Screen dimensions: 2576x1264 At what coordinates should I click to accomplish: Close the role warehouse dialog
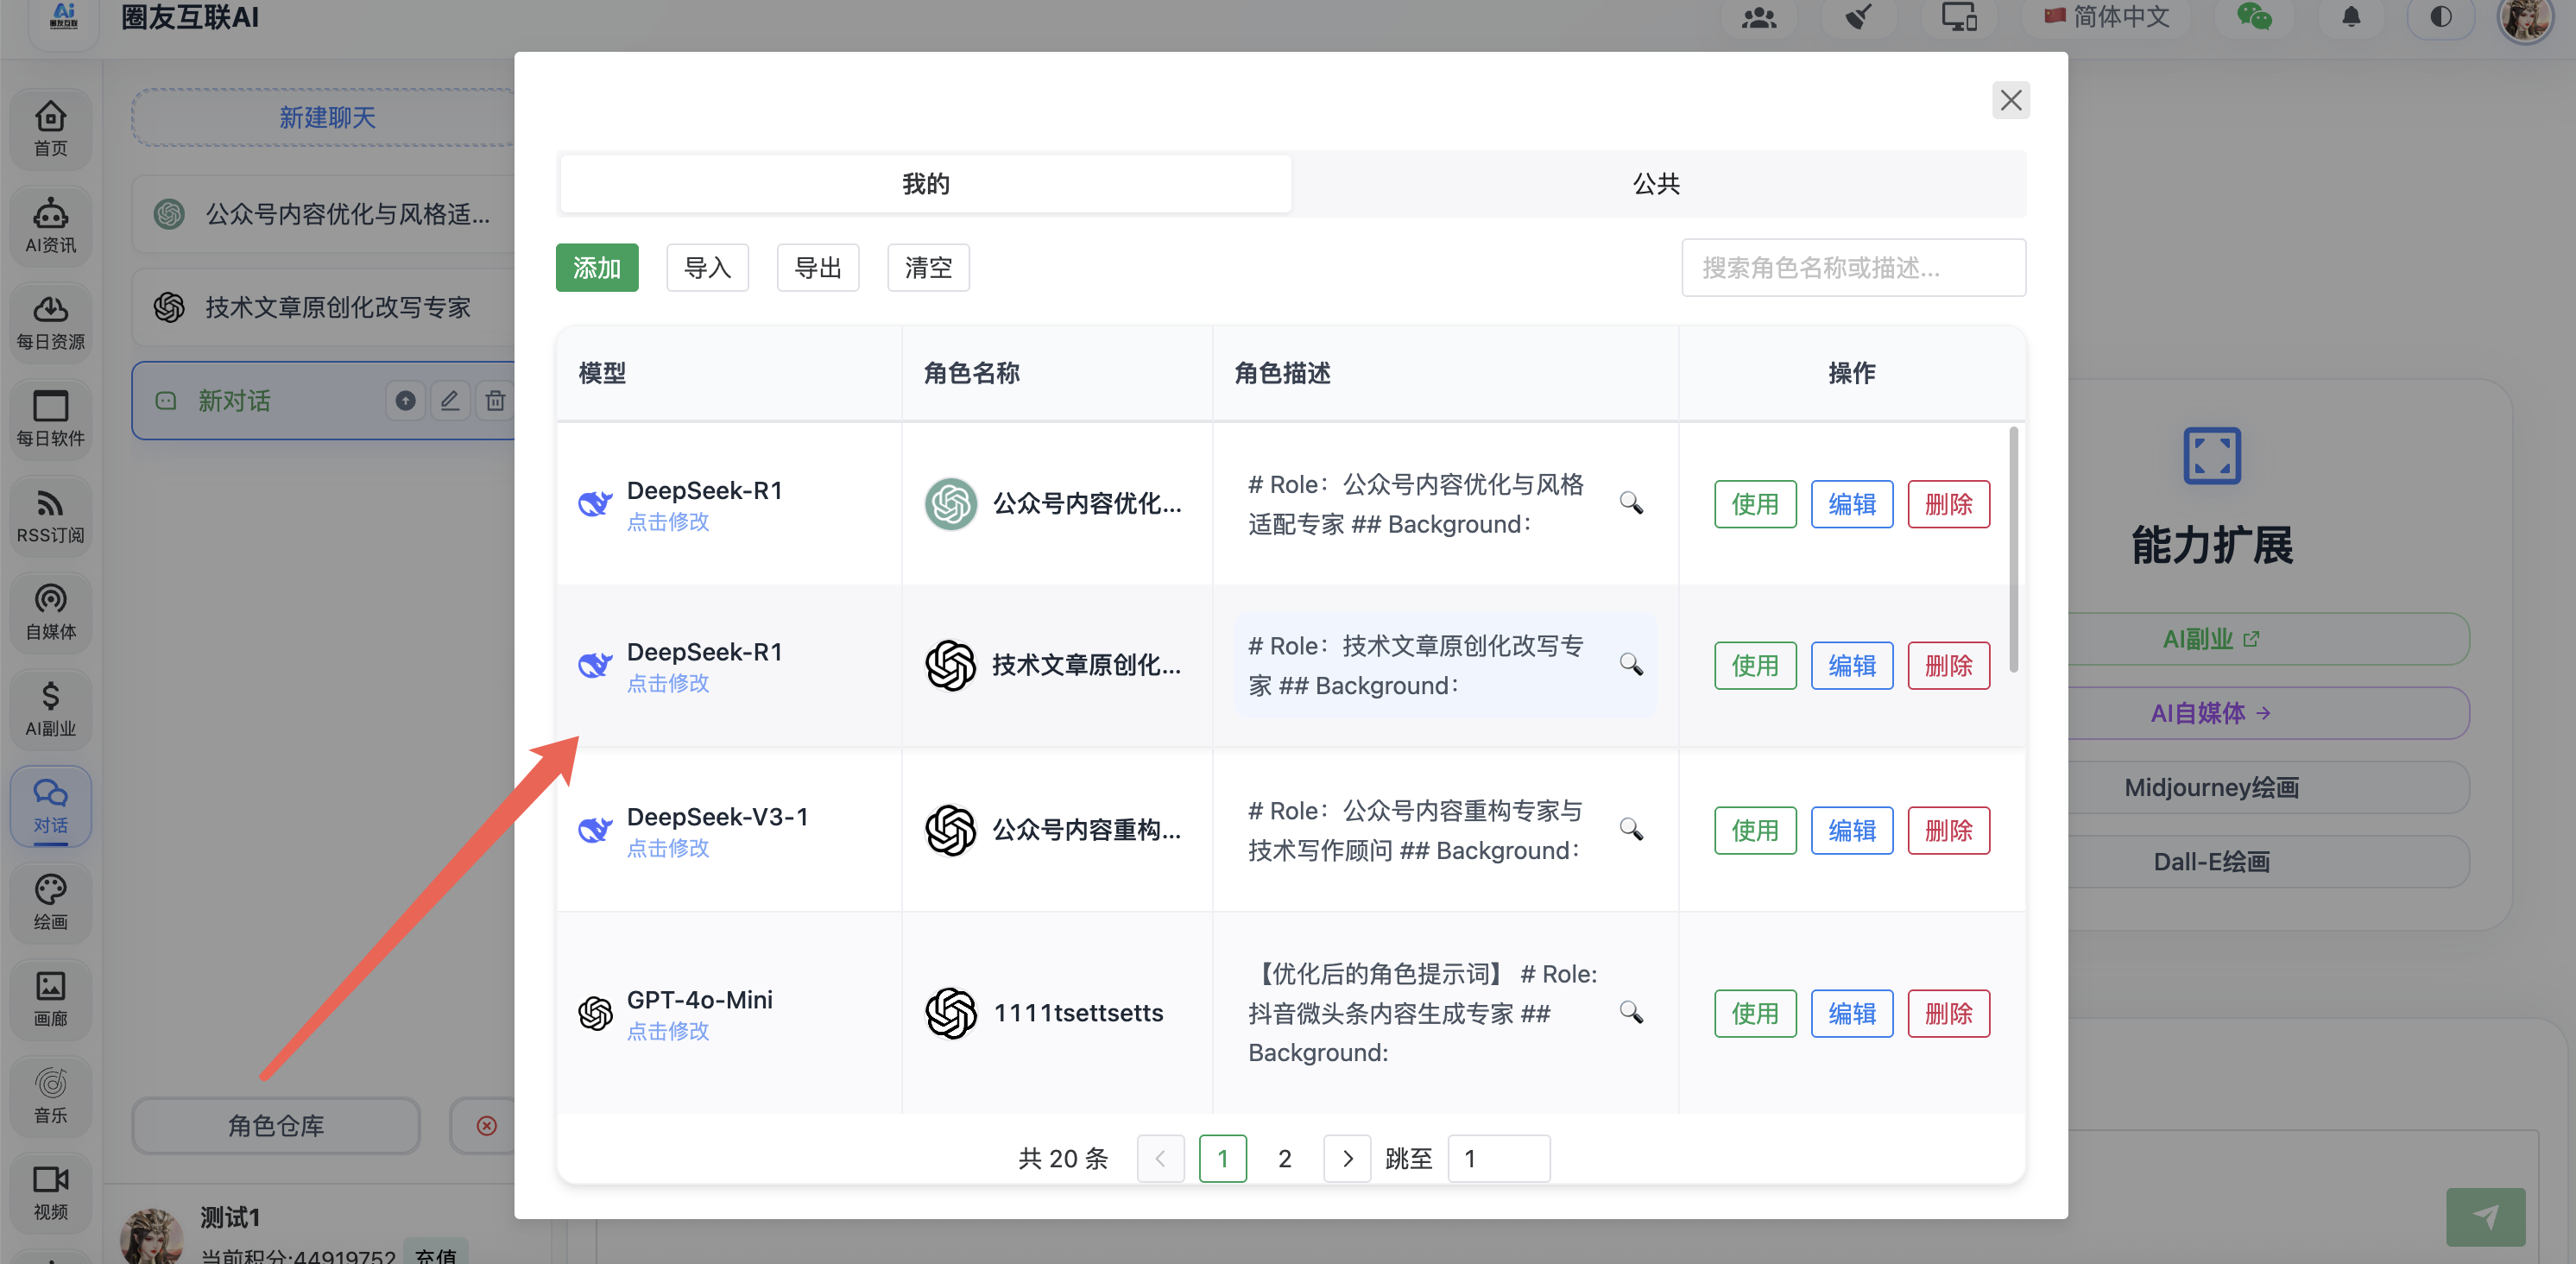pos(2010,100)
